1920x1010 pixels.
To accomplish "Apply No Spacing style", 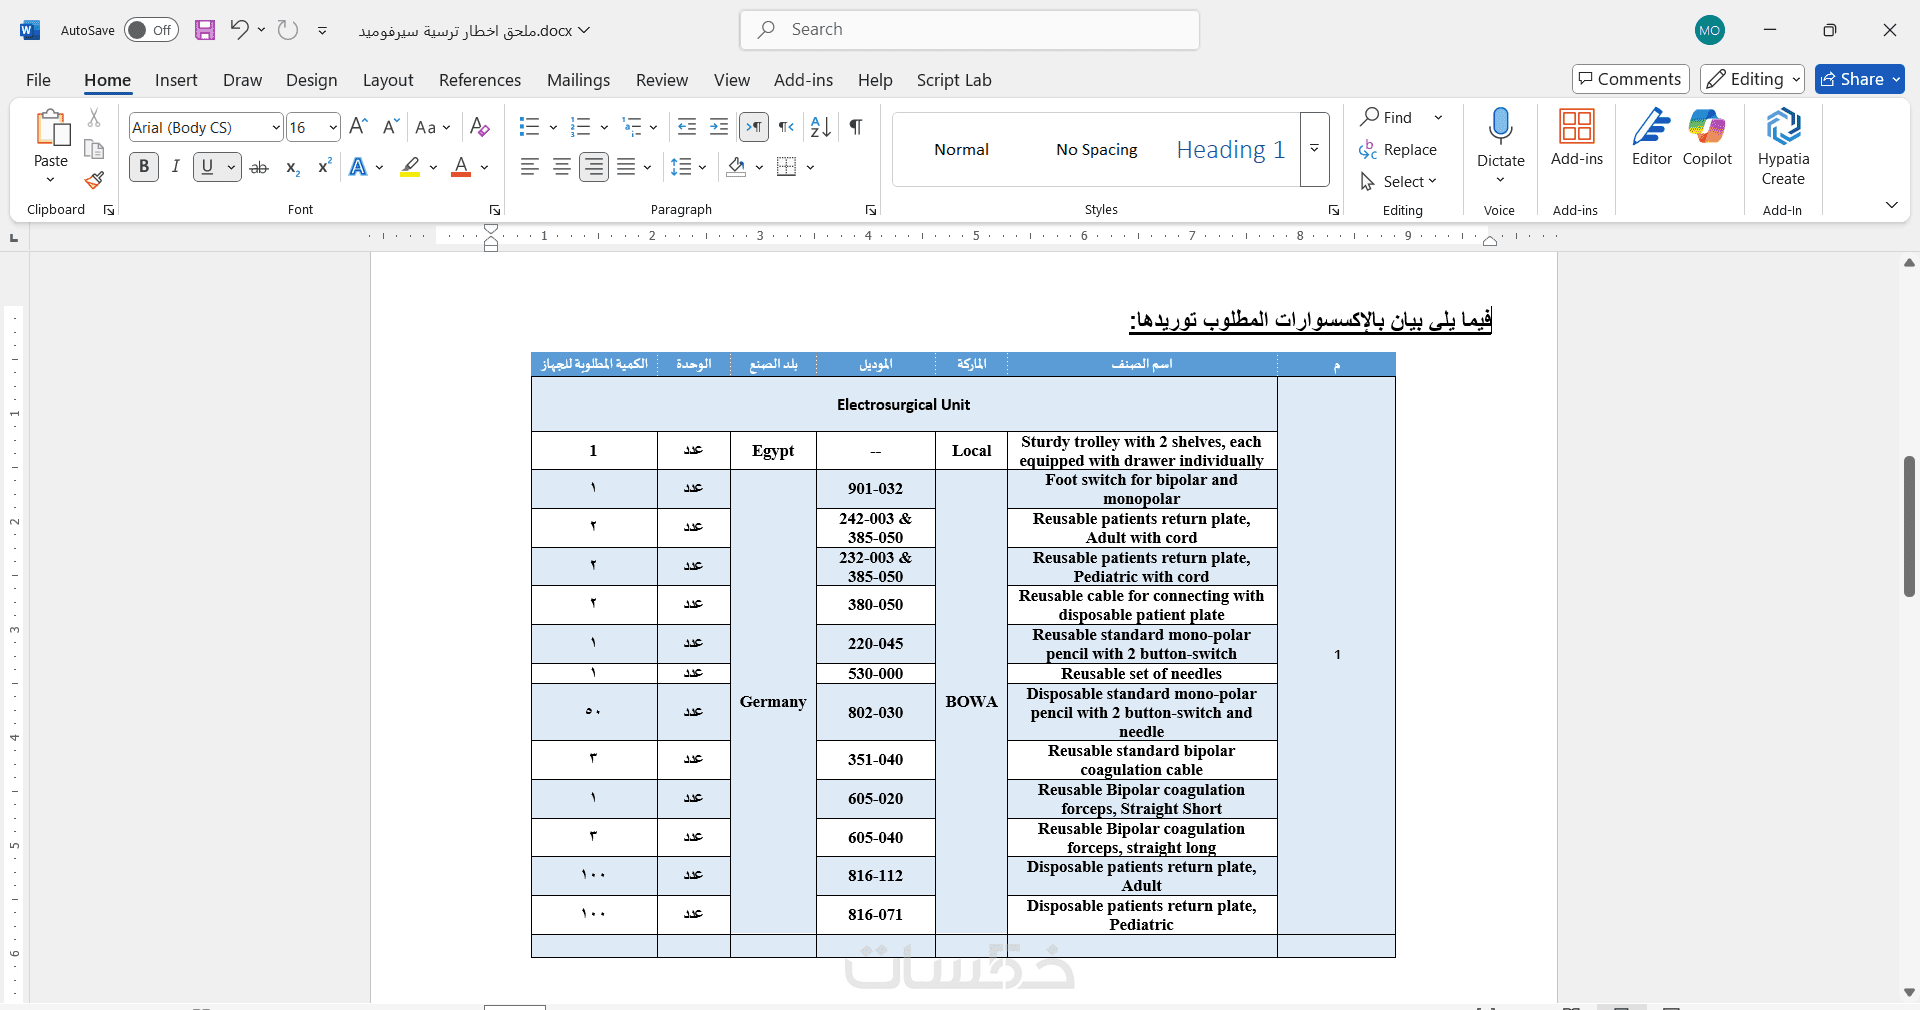I will tap(1097, 149).
